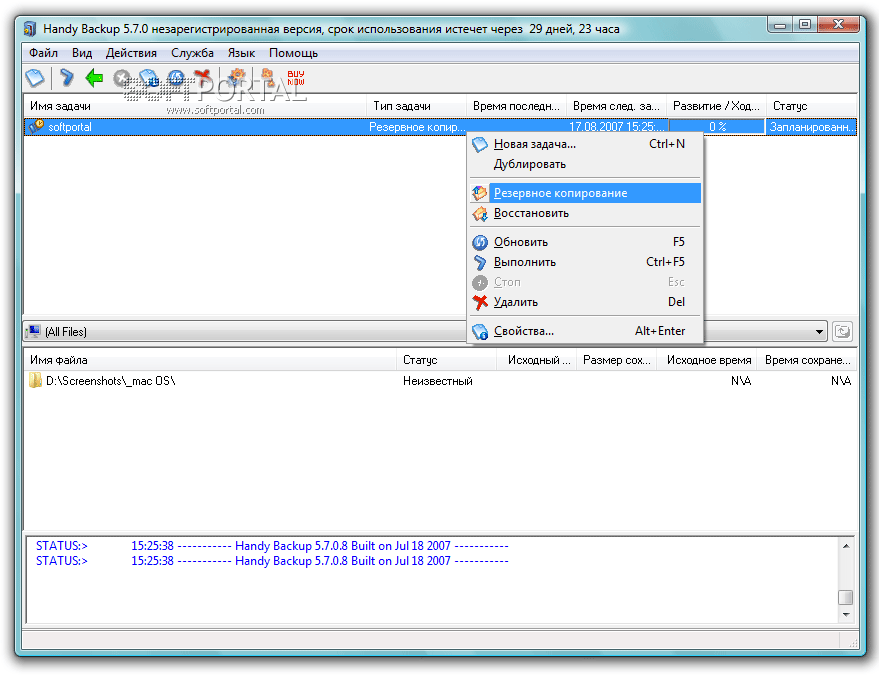The height and width of the screenshot is (675, 879).
Task: Click the log scrollbar up arrow
Action: pyautogui.click(x=846, y=545)
